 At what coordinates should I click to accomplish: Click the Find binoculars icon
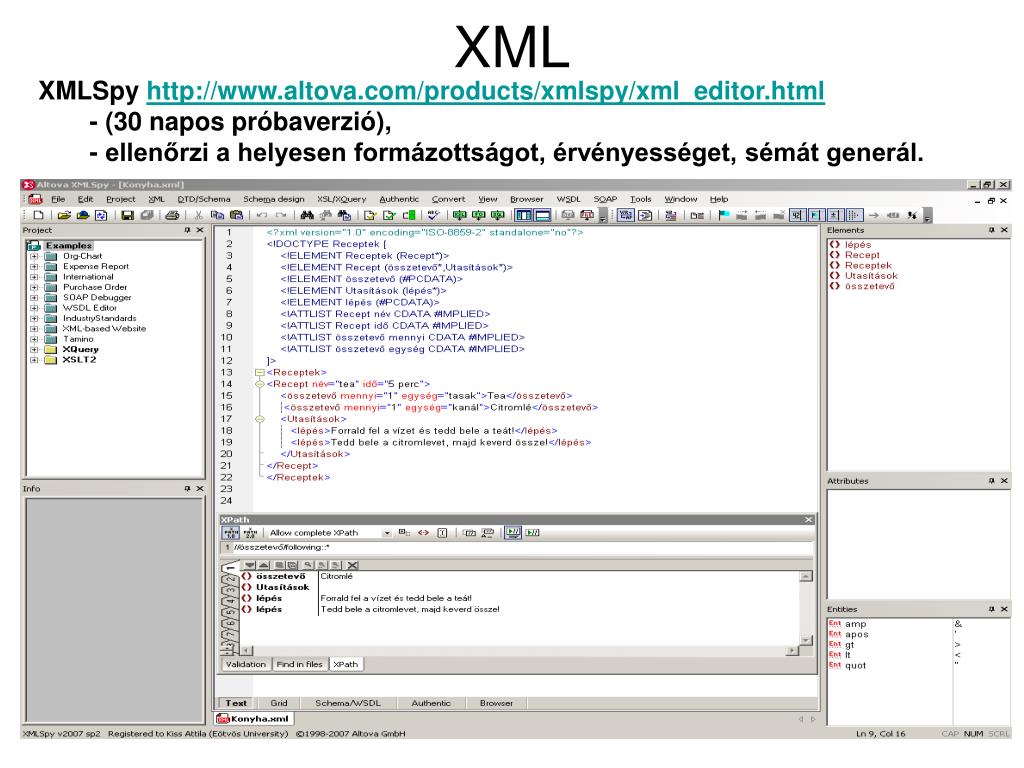(x=307, y=215)
